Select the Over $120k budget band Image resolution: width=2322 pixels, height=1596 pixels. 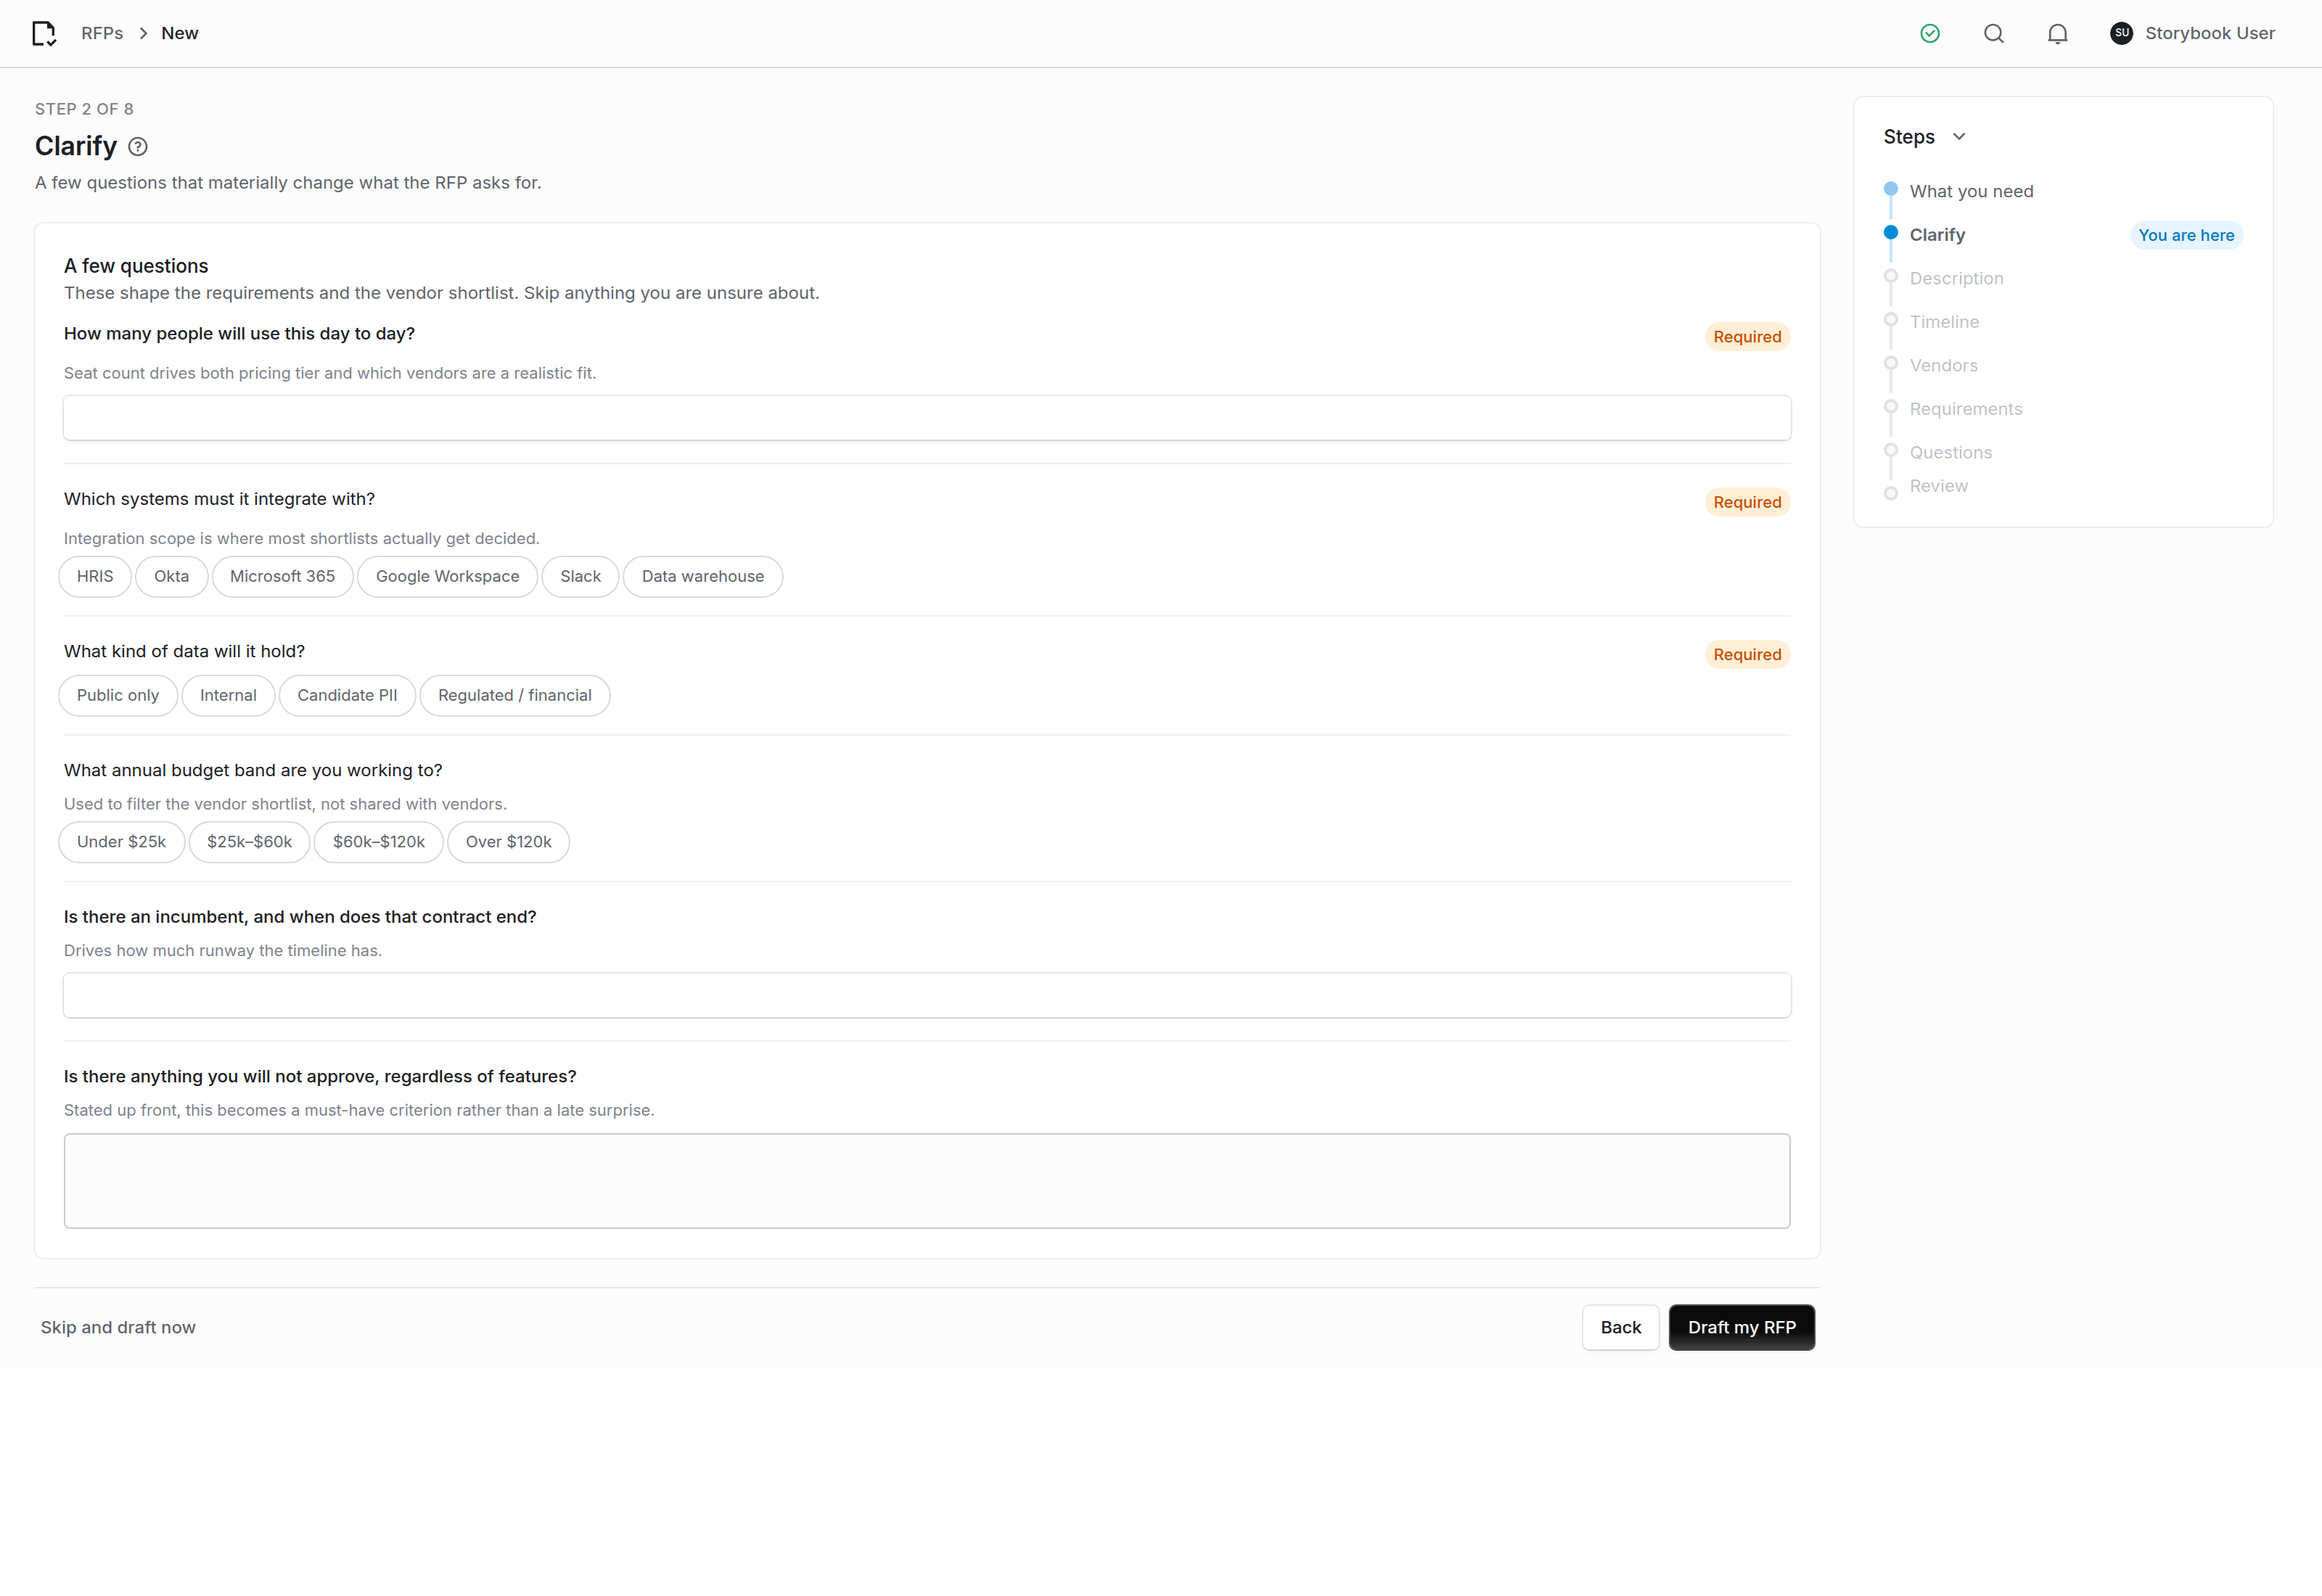[508, 842]
